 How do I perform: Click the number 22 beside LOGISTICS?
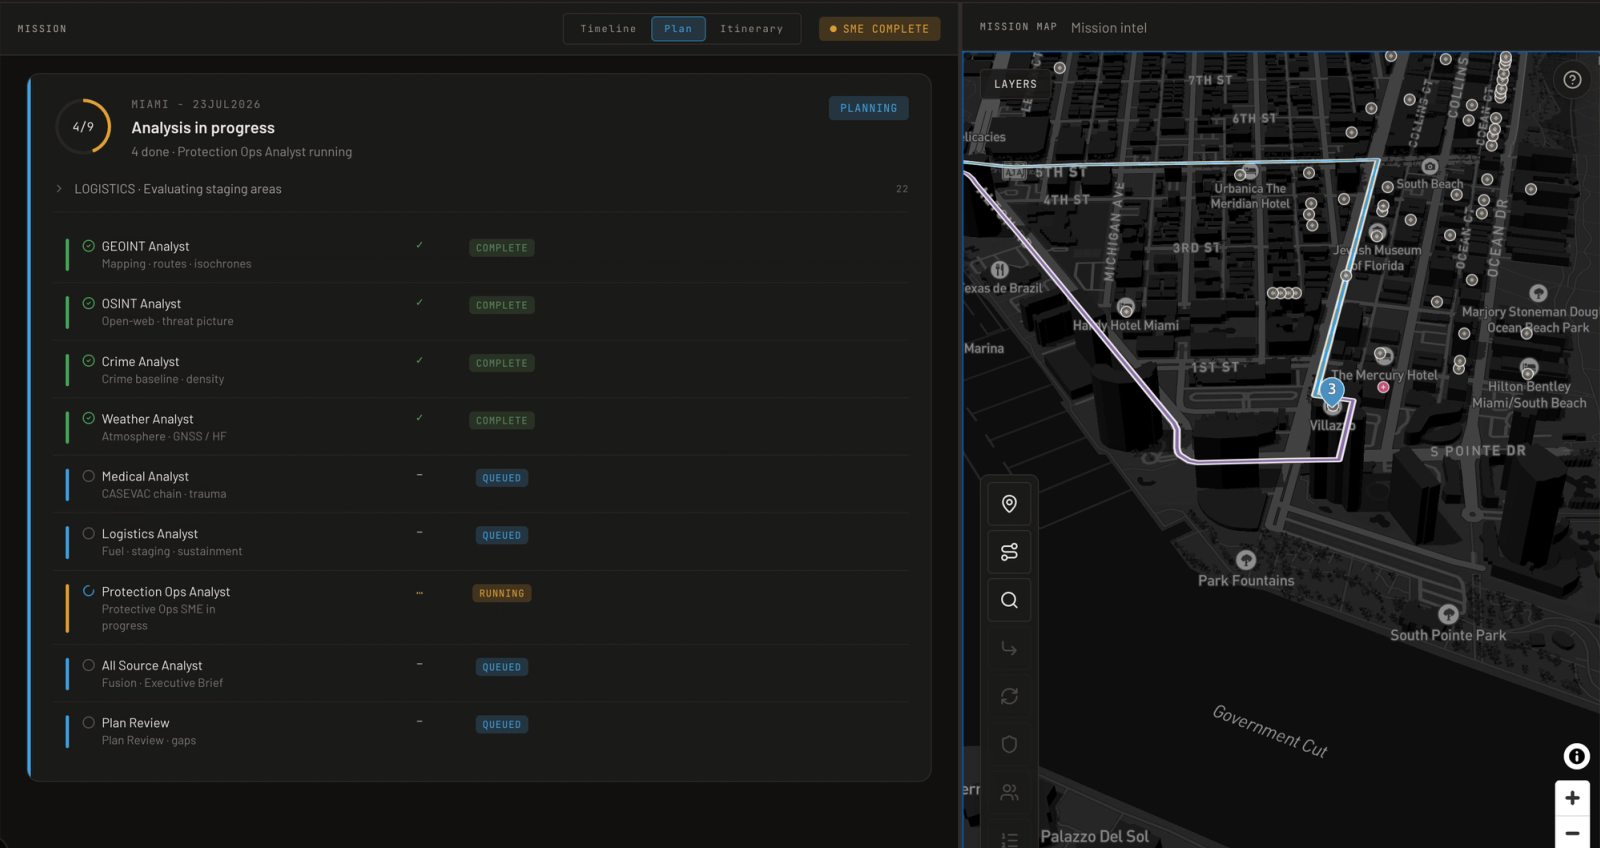[902, 189]
